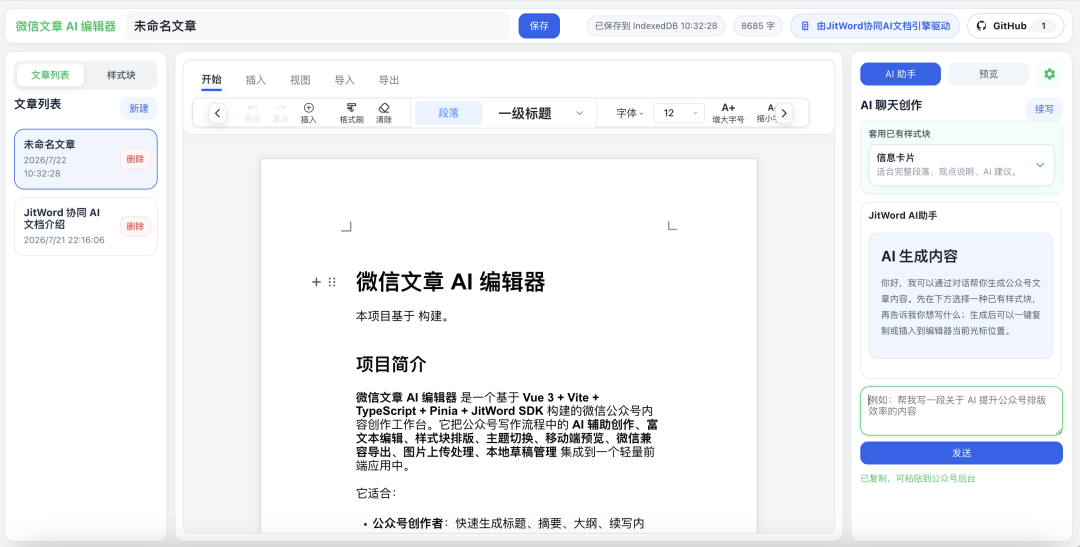Image resolution: width=1080 pixels, height=547 pixels.
Task: Select the 文章列表 sidebar tab
Action: point(50,75)
